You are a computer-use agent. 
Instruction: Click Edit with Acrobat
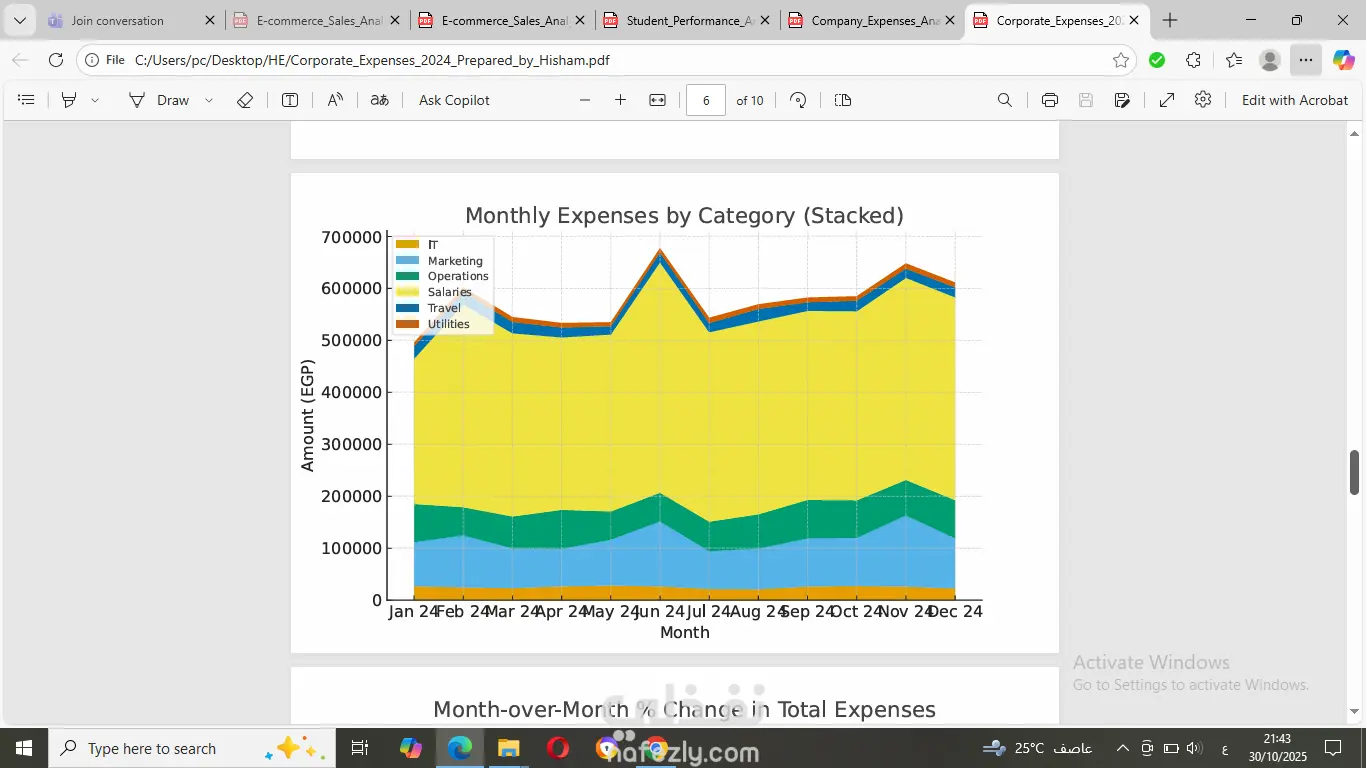coord(1294,100)
